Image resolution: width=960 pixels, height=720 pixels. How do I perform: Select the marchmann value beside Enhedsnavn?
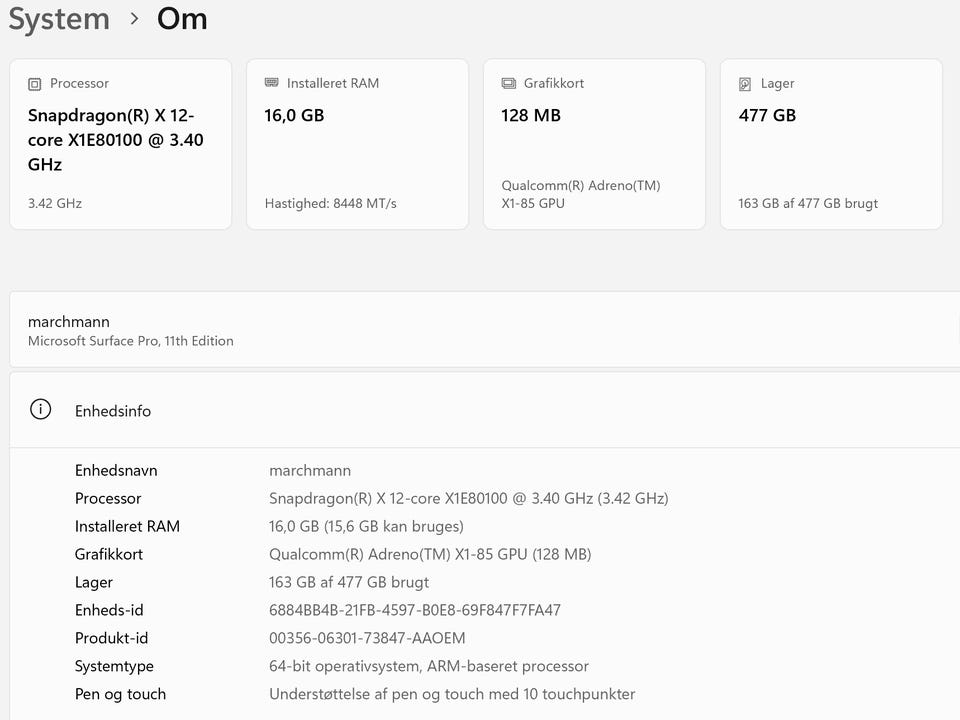pyautogui.click(x=310, y=470)
